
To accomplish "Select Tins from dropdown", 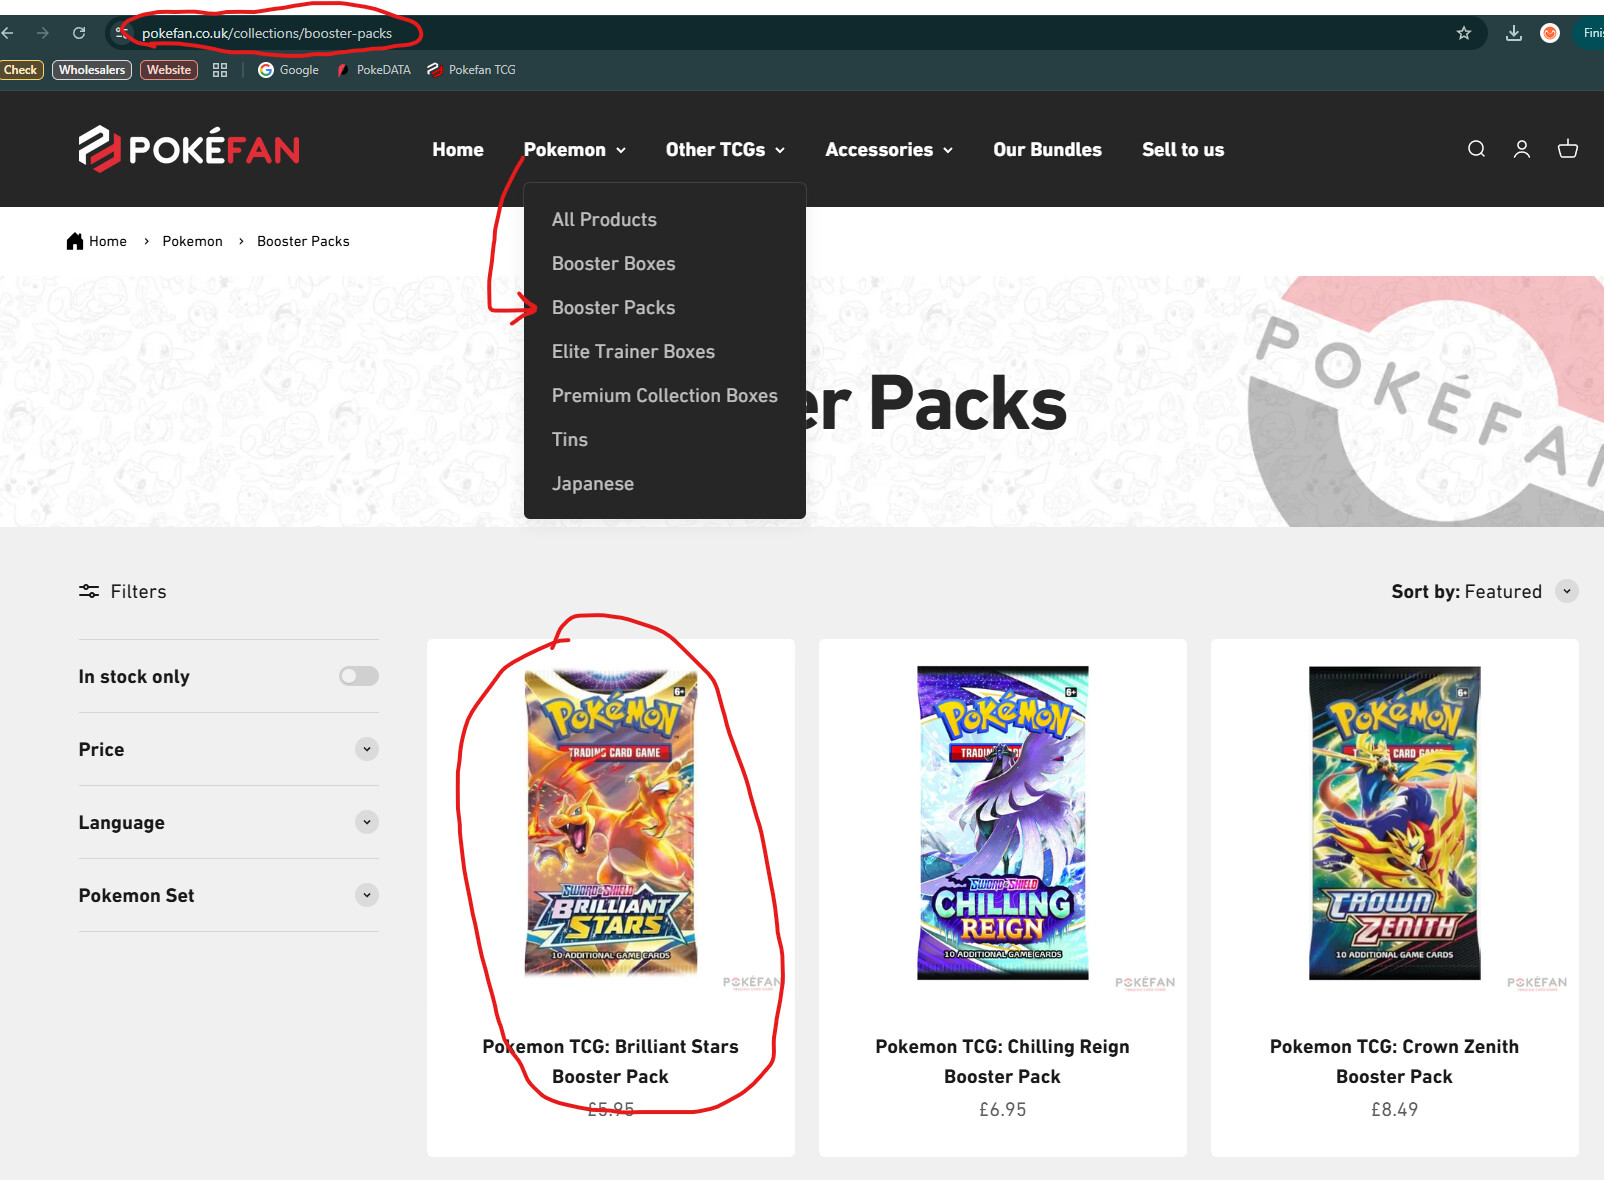I will [x=570, y=439].
